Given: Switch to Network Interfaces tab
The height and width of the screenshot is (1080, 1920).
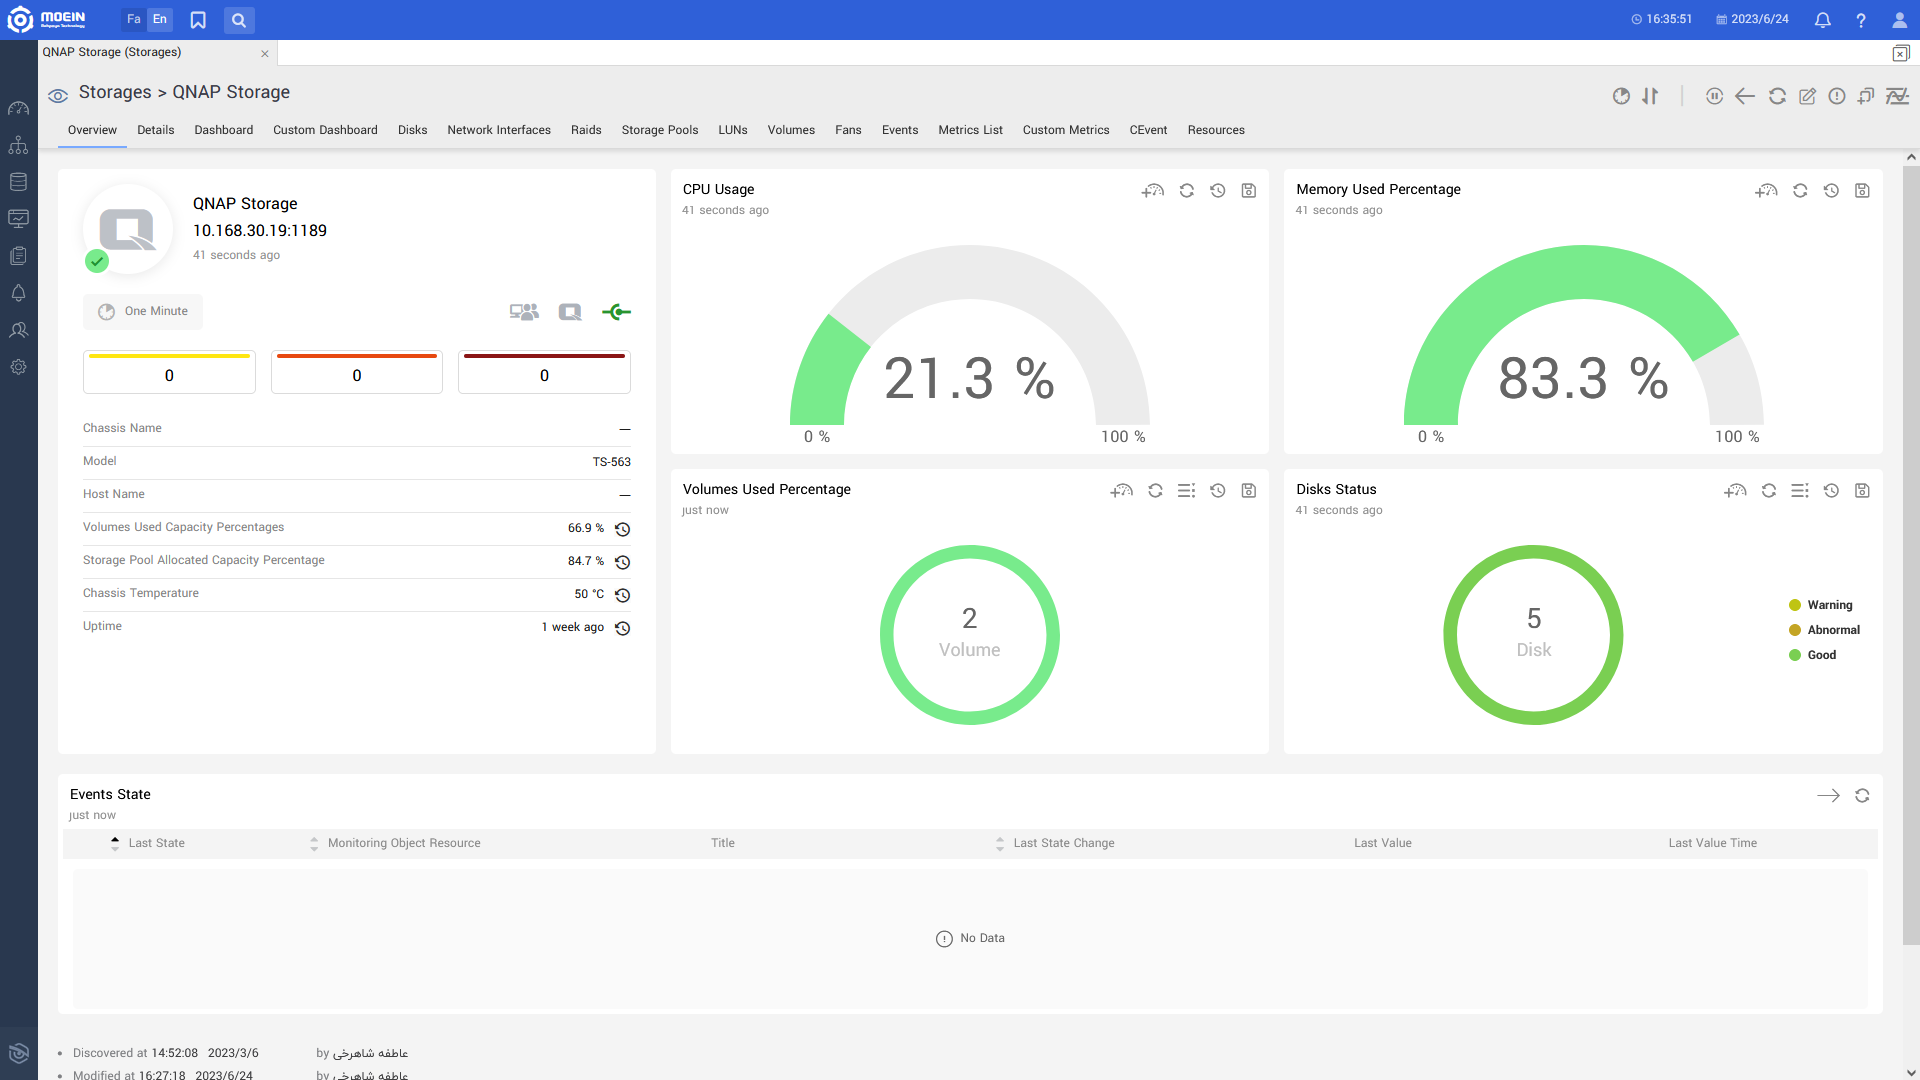Looking at the screenshot, I should tap(499, 130).
